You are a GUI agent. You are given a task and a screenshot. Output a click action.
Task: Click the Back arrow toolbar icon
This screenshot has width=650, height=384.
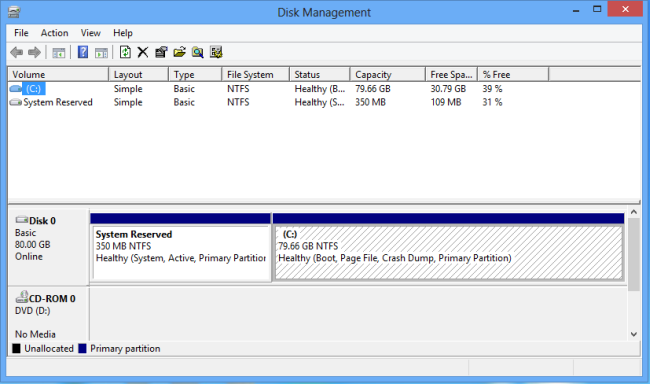tap(17, 52)
